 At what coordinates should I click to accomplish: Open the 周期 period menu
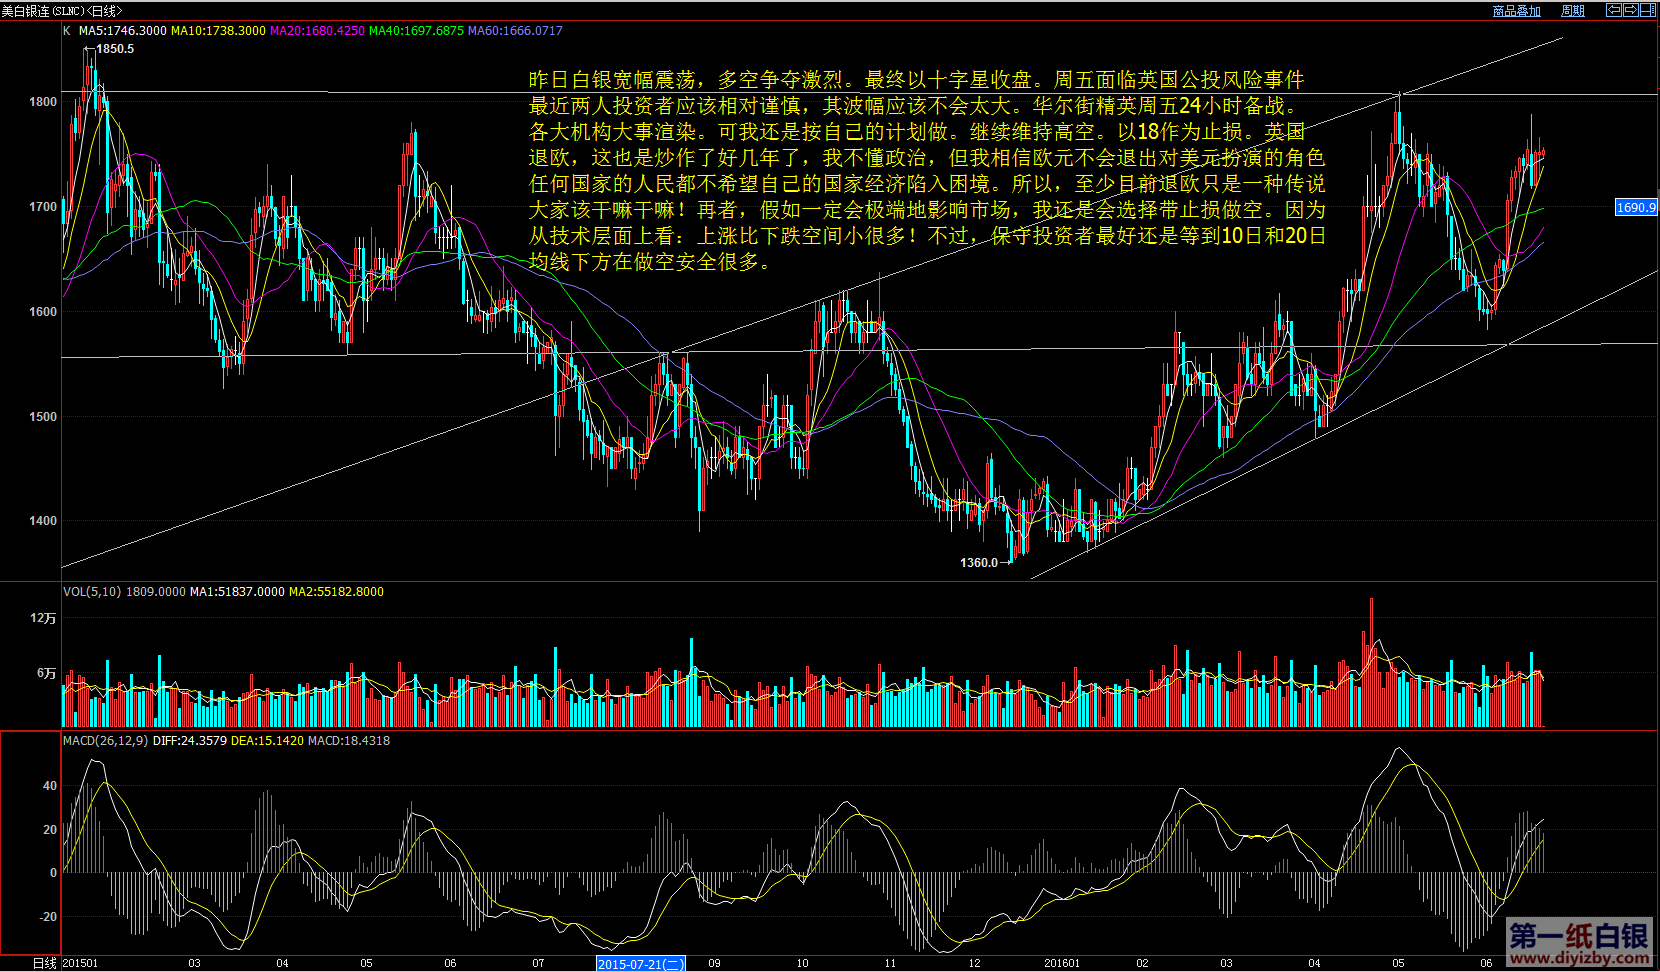coord(1573,11)
